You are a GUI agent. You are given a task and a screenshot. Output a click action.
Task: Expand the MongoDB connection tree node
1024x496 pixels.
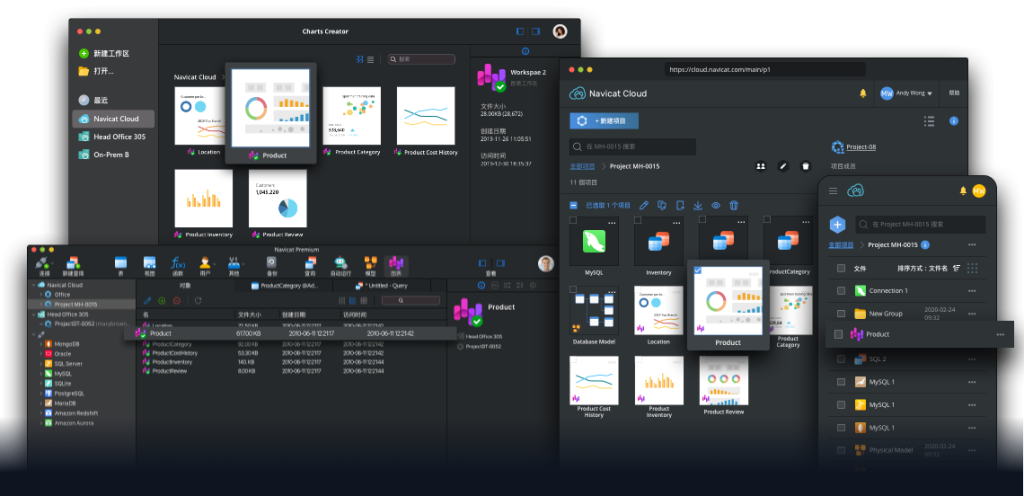pos(41,343)
